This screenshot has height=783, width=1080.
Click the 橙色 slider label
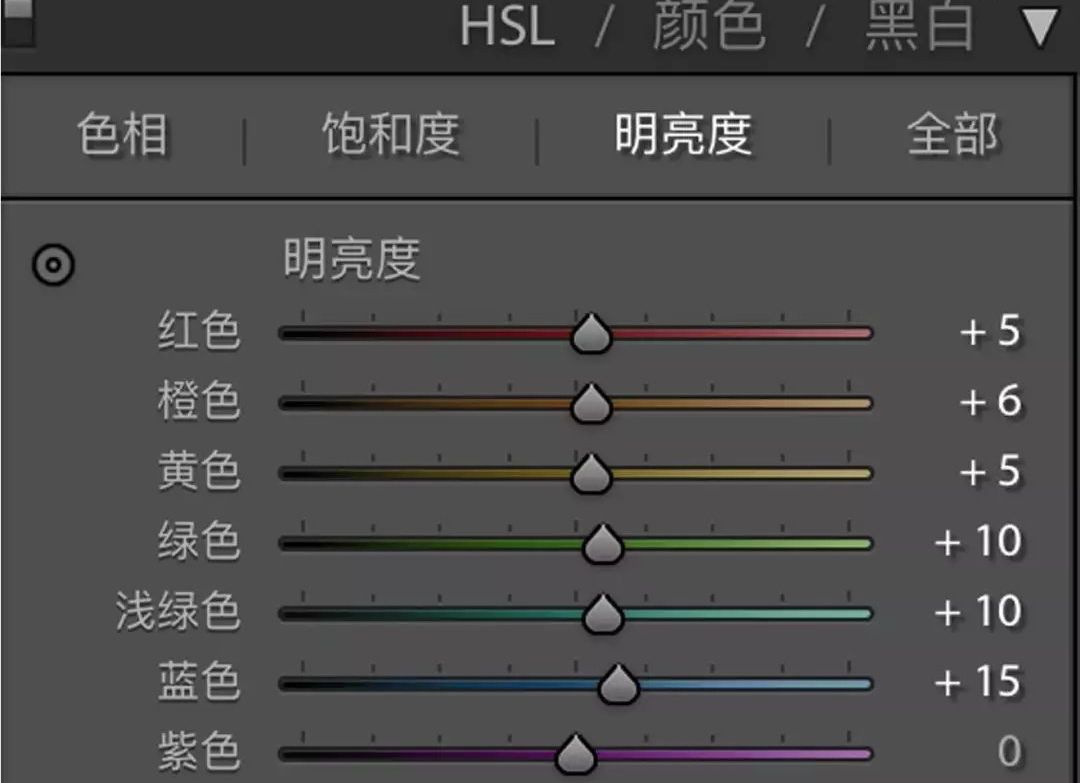point(199,401)
